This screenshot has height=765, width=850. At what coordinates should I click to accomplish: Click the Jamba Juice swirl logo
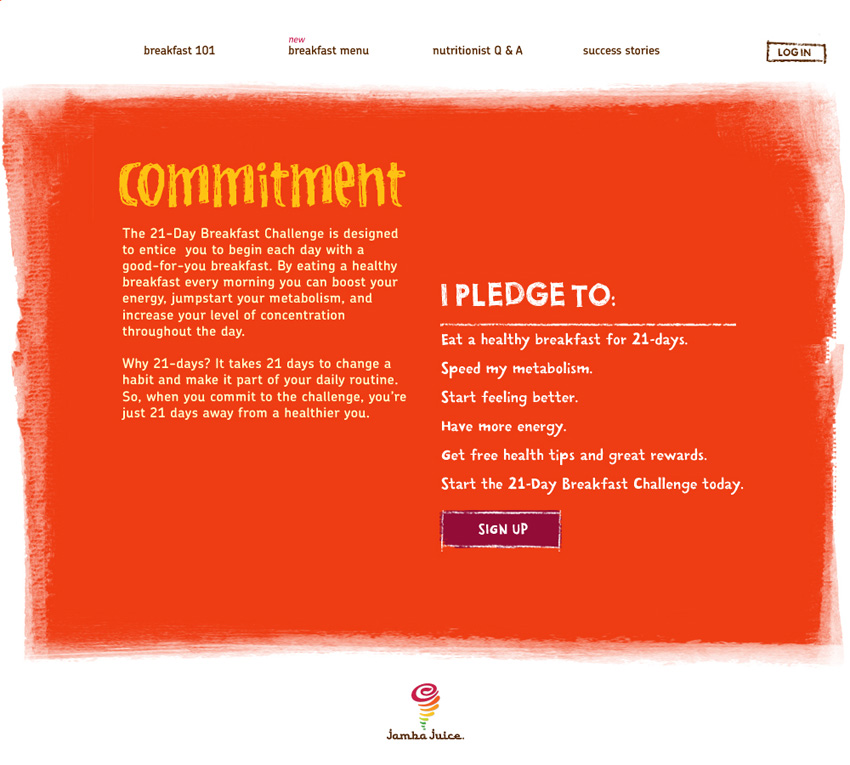coord(425,705)
